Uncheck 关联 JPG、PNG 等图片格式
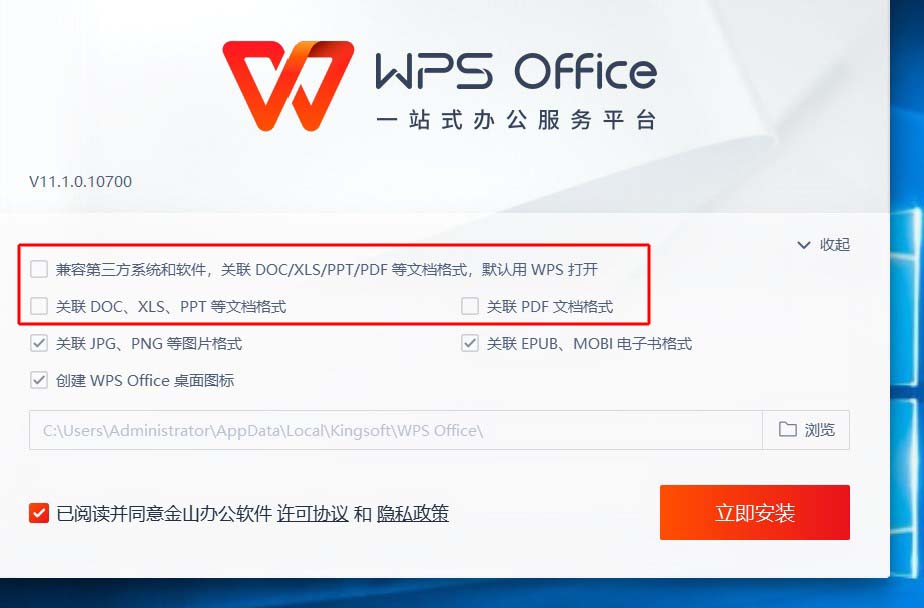The image size is (924, 608). (x=39, y=343)
